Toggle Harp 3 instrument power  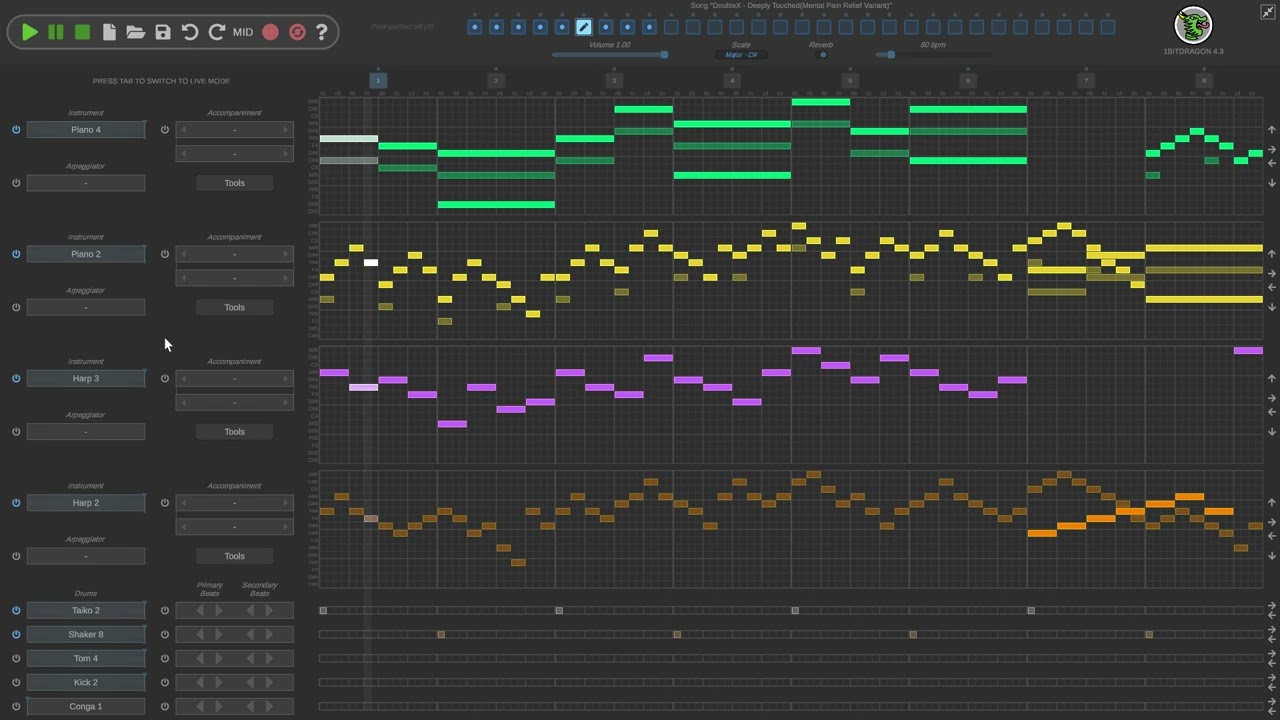[16, 378]
